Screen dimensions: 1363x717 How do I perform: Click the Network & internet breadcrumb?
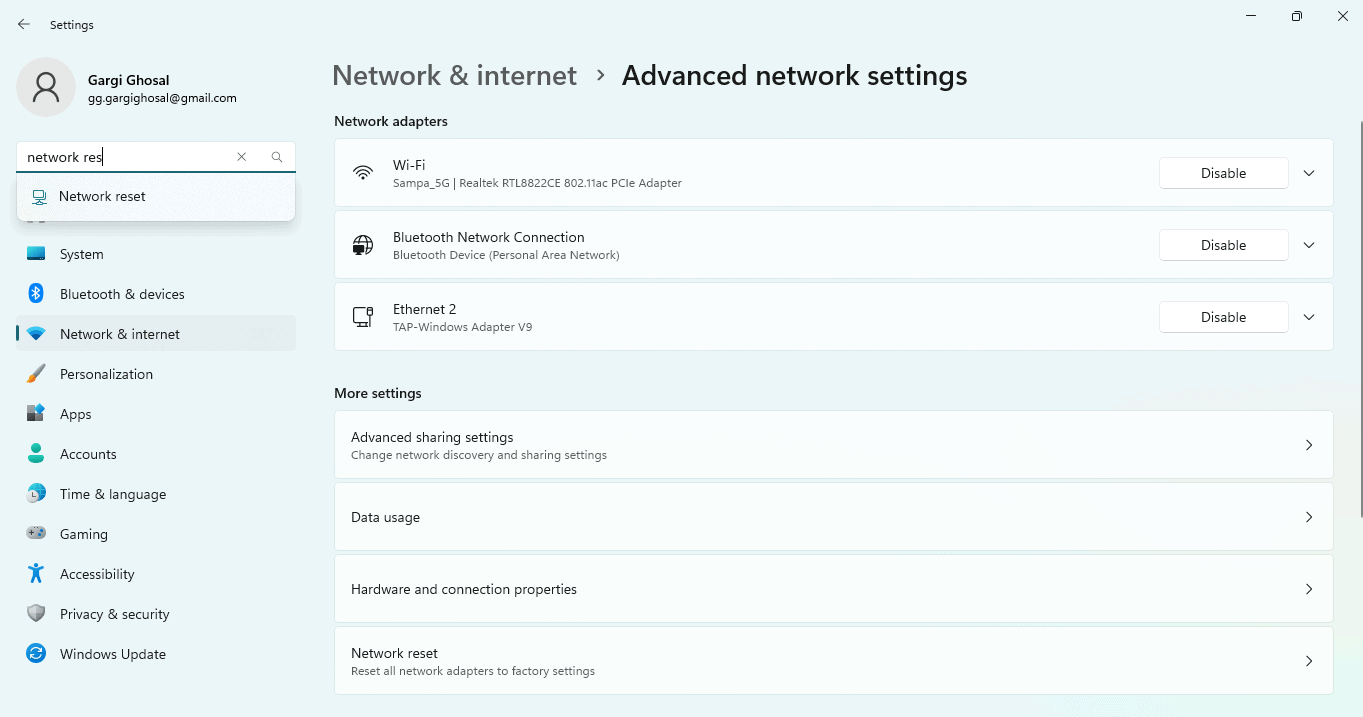(454, 75)
